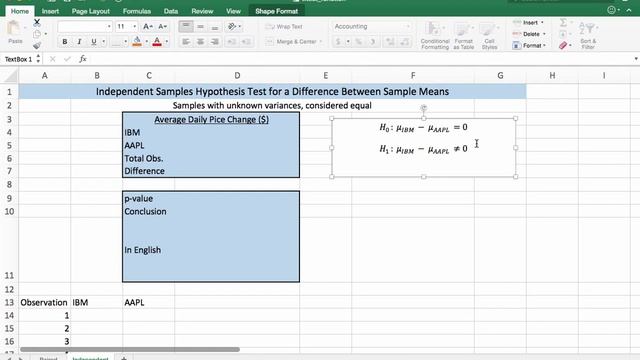Image resolution: width=640 pixels, height=360 pixels.
Task: Open Format as Table
Action: pyautogui.click(x=463, y=36)
